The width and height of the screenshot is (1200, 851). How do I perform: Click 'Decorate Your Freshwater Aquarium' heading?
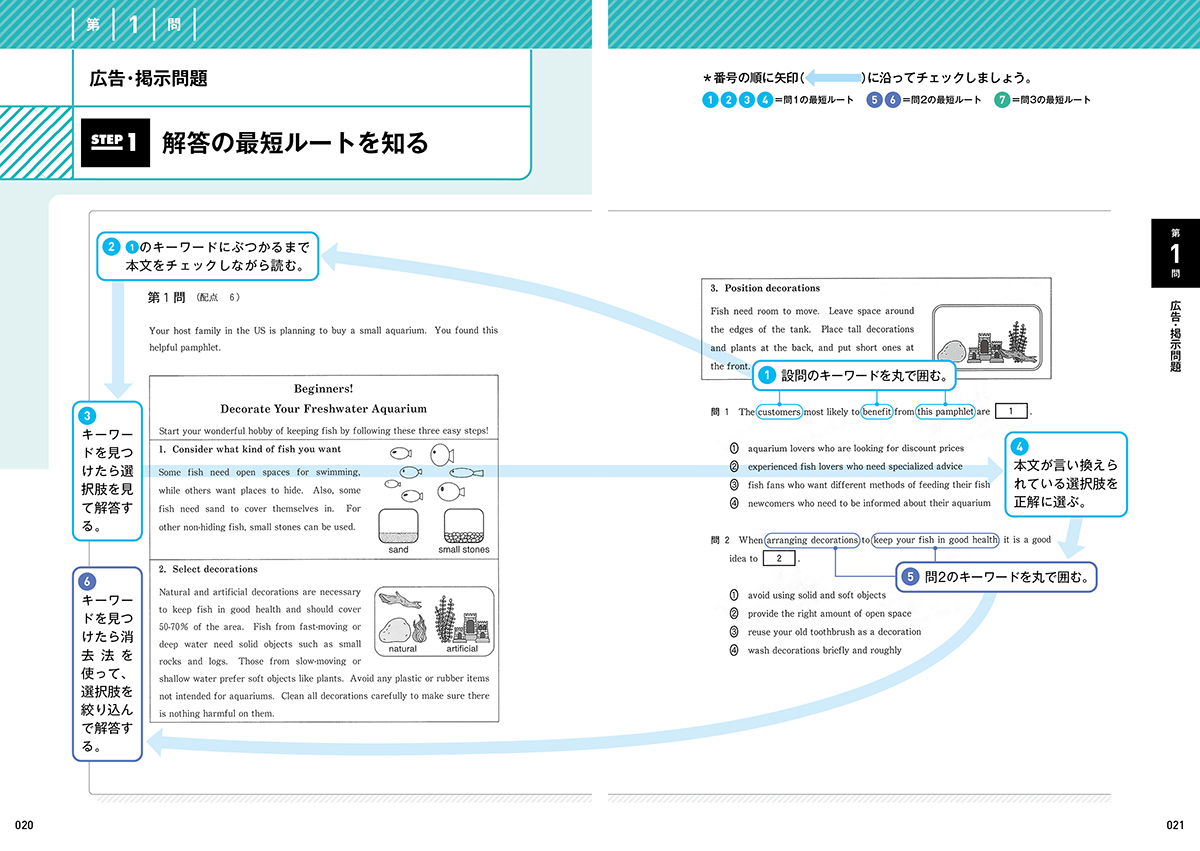point(323,409)
